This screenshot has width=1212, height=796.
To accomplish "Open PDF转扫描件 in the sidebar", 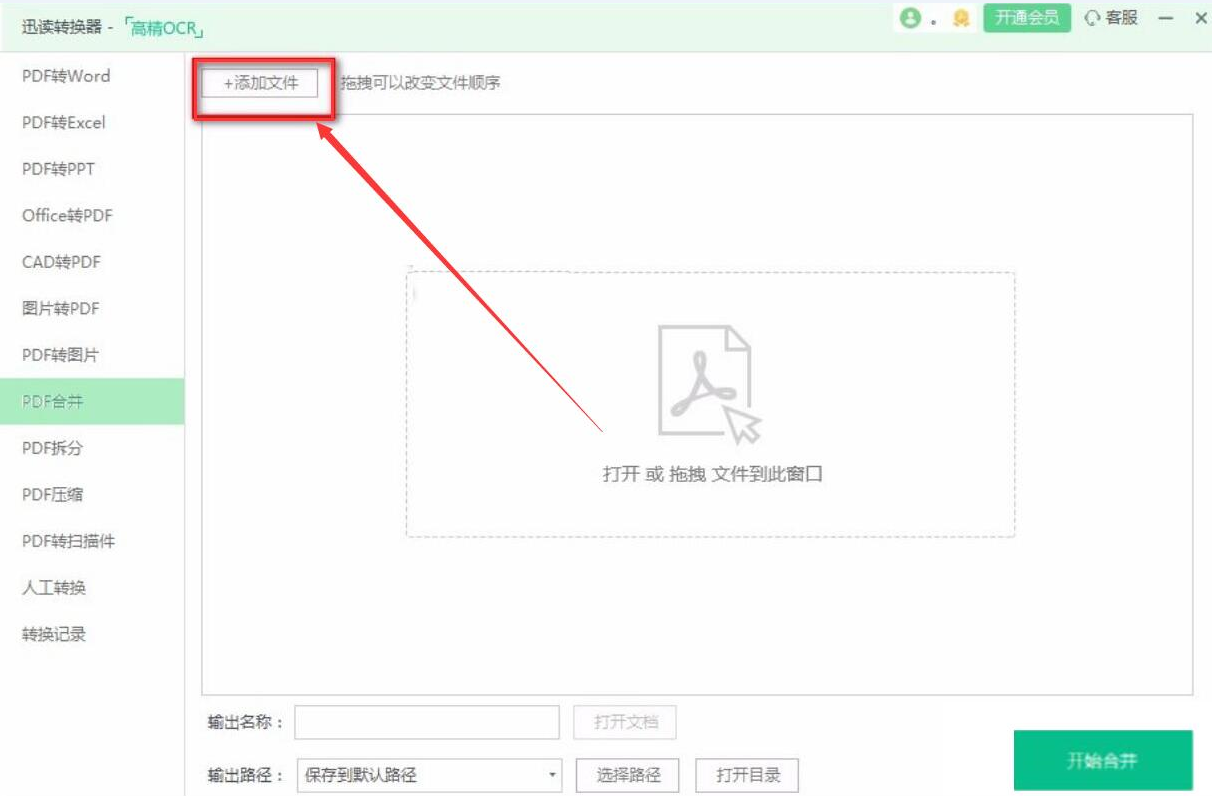I will point(69,541).
